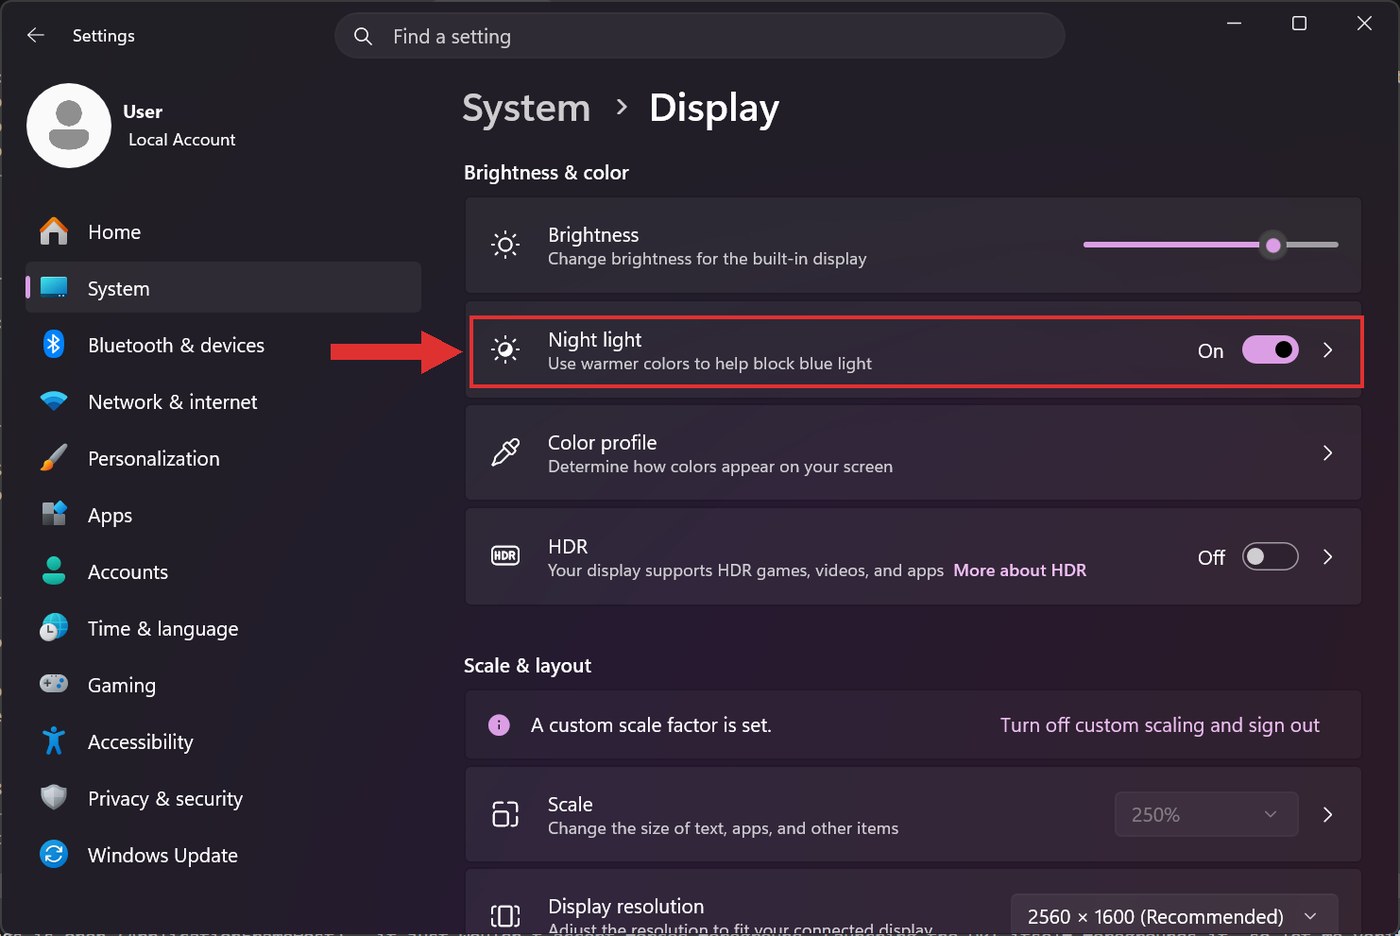Click the Network wifi icon
The image size is (1400, 936).
tap(54, 401)
